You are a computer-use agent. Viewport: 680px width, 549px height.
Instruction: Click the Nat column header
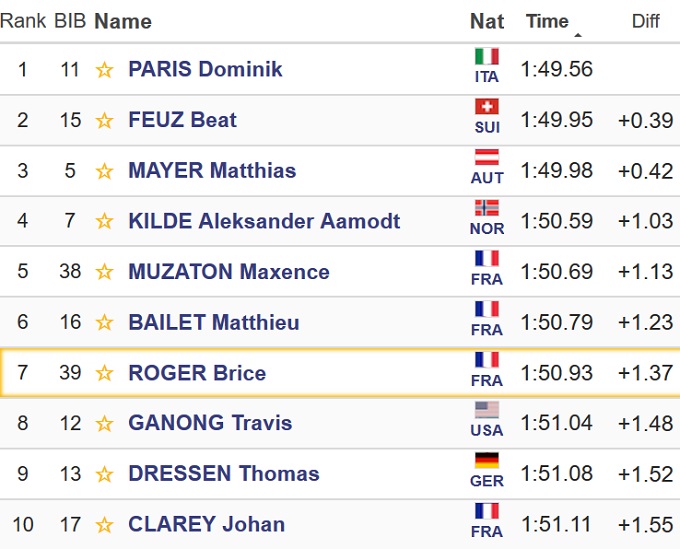[487, 21]
